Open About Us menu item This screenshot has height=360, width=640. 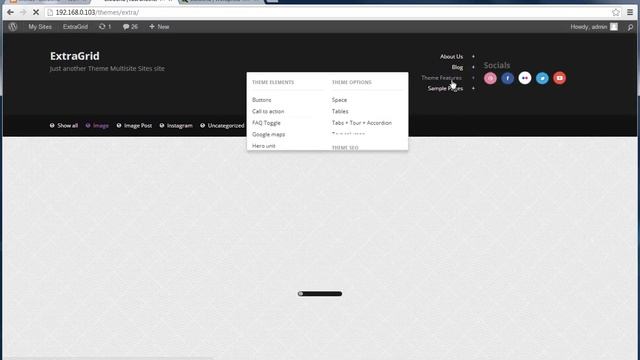click(x=451, y=57)
